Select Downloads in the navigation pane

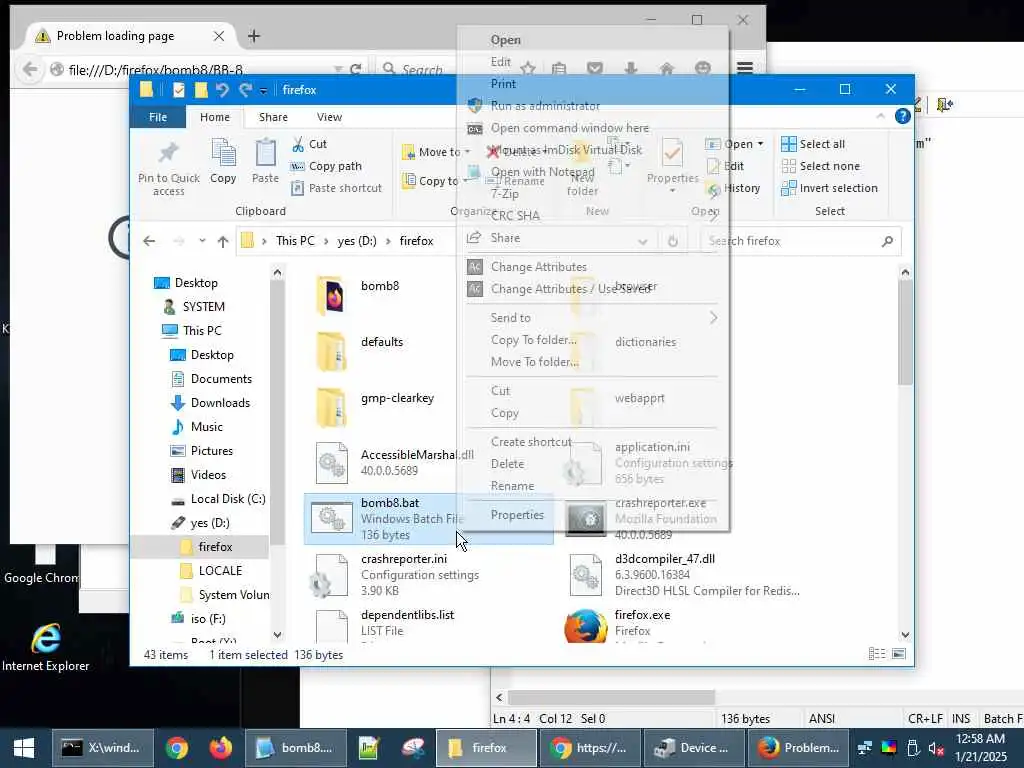[210, 403]
